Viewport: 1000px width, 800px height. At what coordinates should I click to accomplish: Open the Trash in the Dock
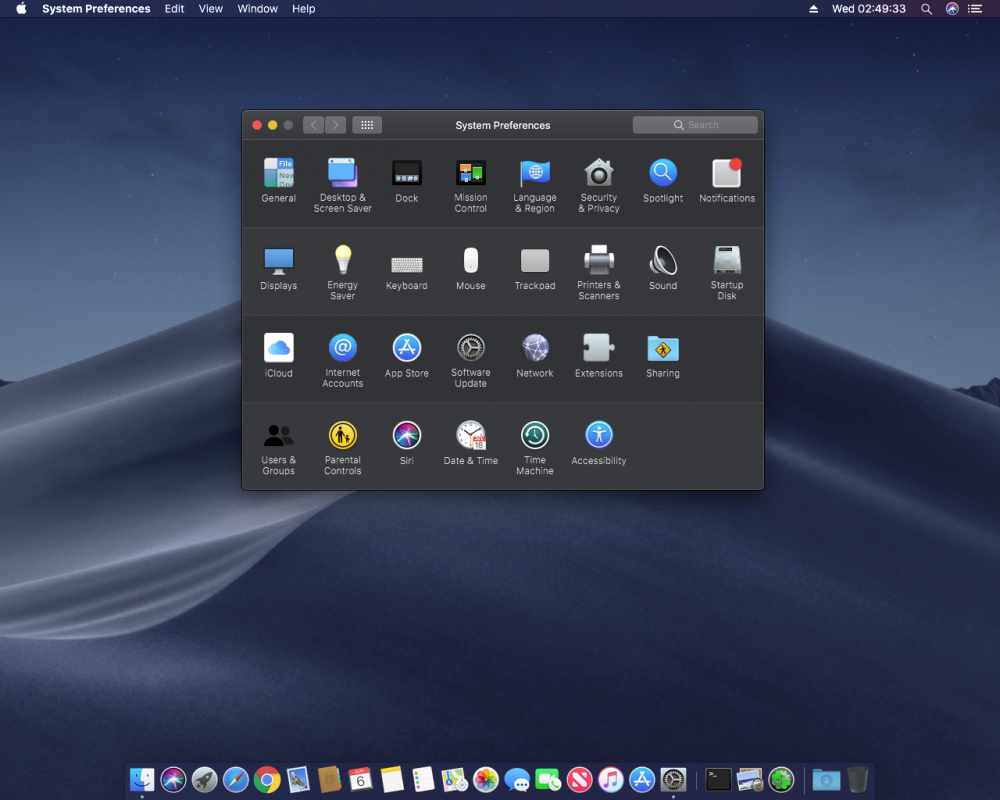click(858, 780)
